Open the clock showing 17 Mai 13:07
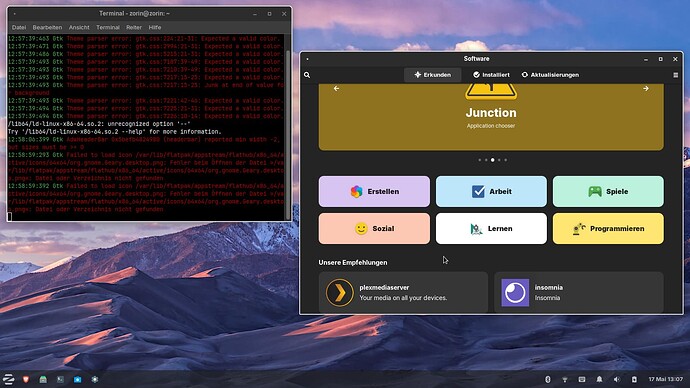Viewport: 690px width, 388px height. [x=666, y=379]
